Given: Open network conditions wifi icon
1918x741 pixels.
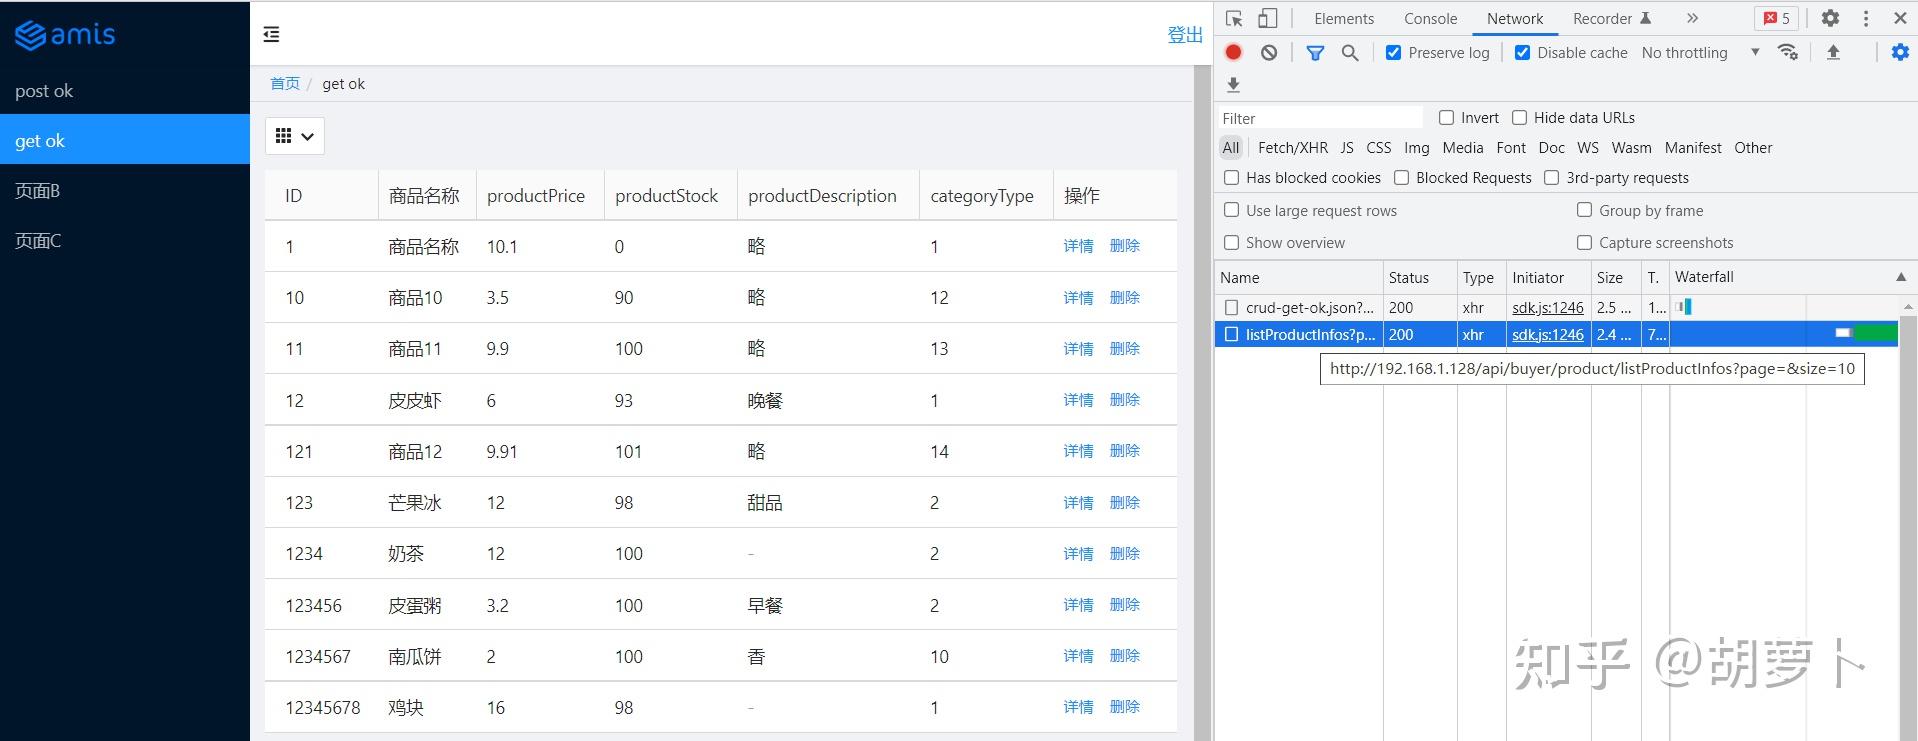Looking at the screenshot, I should coord(1788,53).
